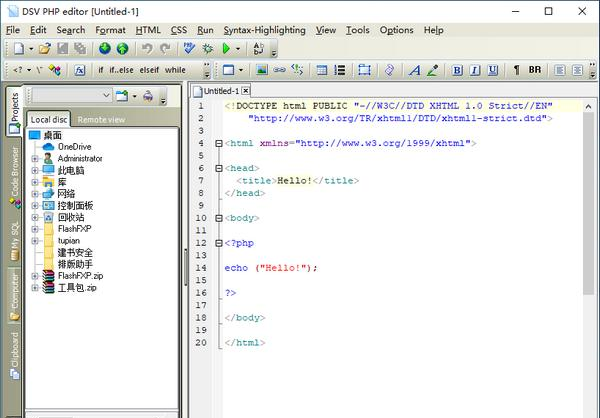The width and height of the screenshot is (600, 418).
Task: Click the Undo arrow icon
Action: tap(147, 48)
